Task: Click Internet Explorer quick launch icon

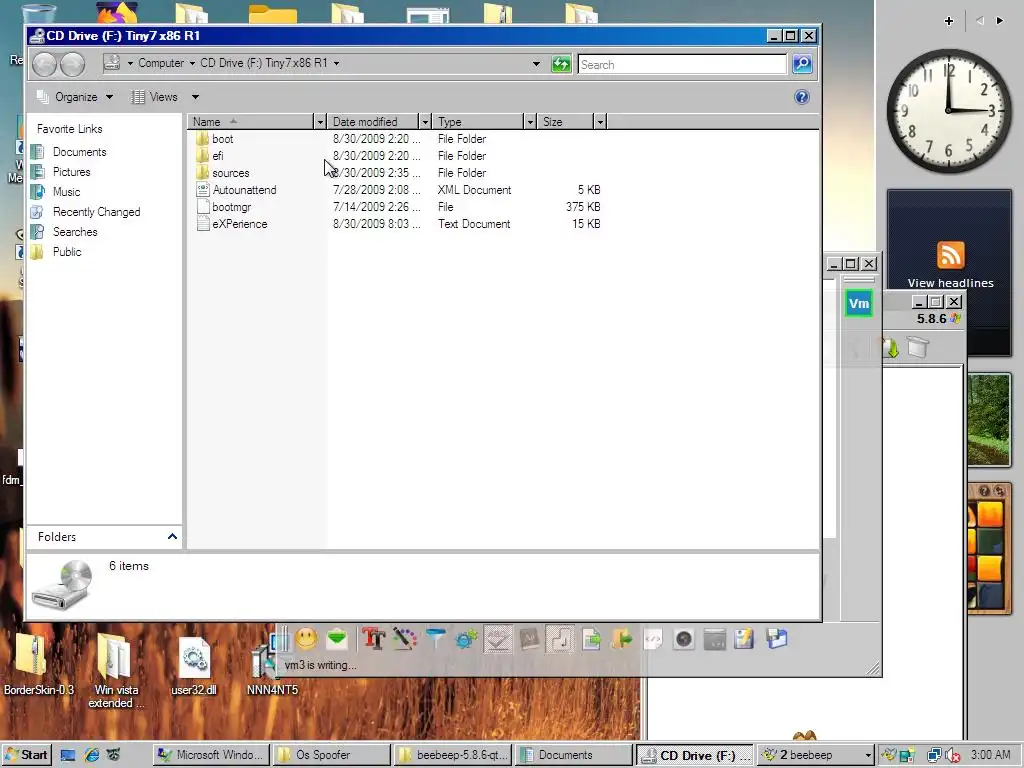Action: (x=91, y=755)
